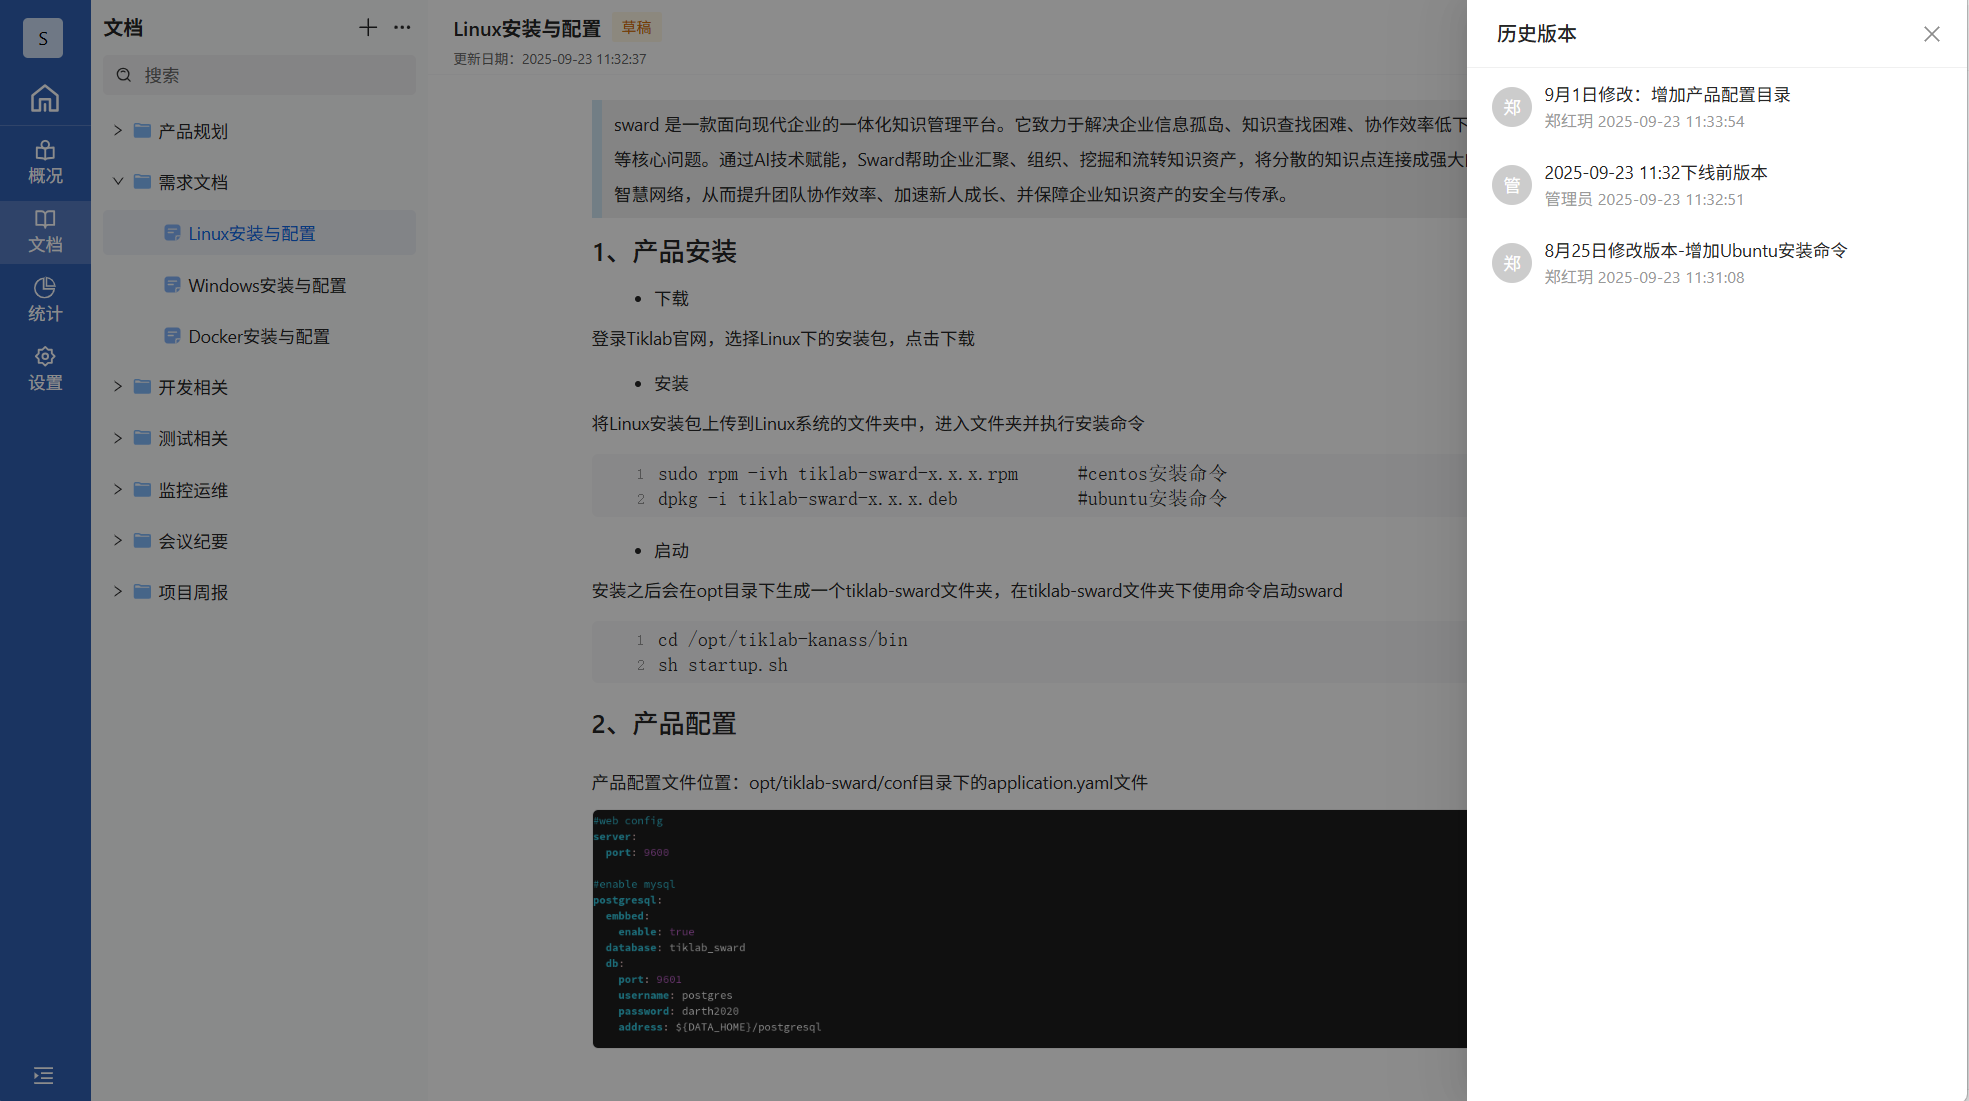1969x1101 pixels.
Task: Open the home page icon
Action: tap(45, 98)
